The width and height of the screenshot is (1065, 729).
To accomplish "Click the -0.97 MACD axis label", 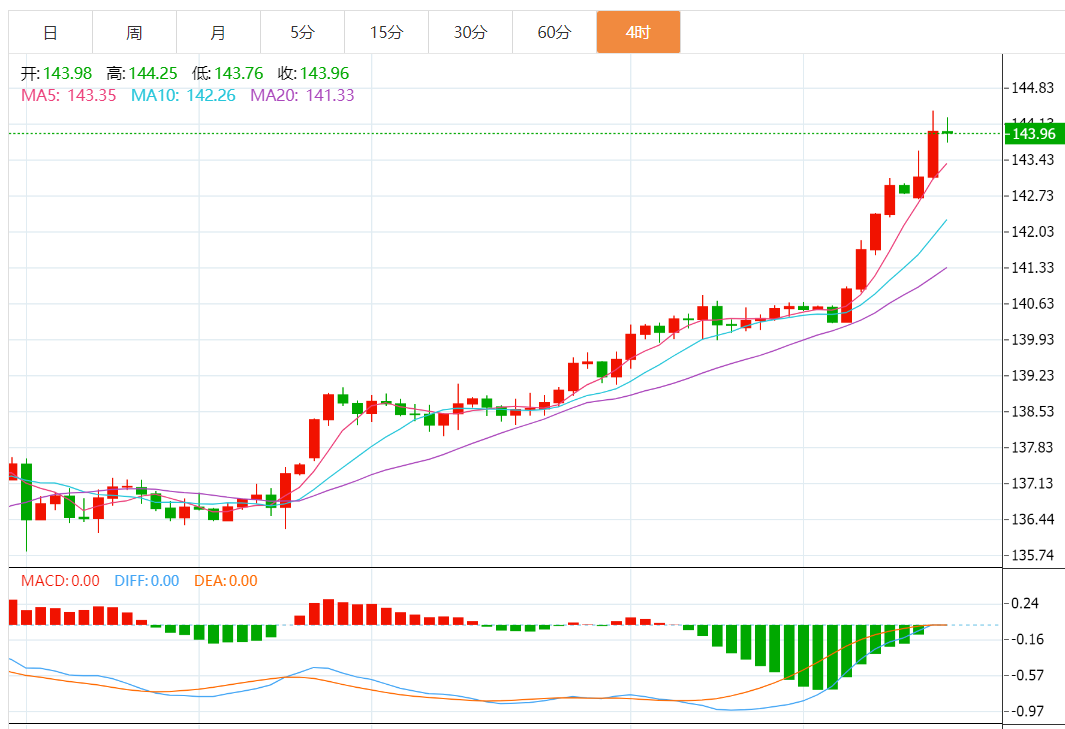I will tap(1027, 711).
